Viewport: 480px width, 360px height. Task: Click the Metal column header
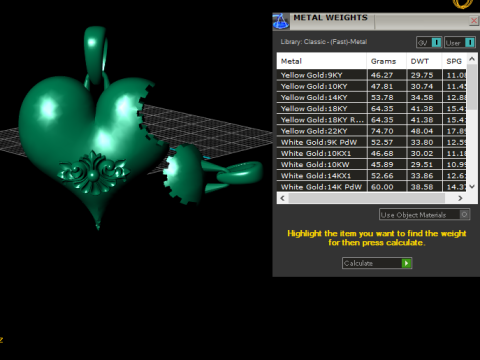pyautogui.click(x=321, y=61)
